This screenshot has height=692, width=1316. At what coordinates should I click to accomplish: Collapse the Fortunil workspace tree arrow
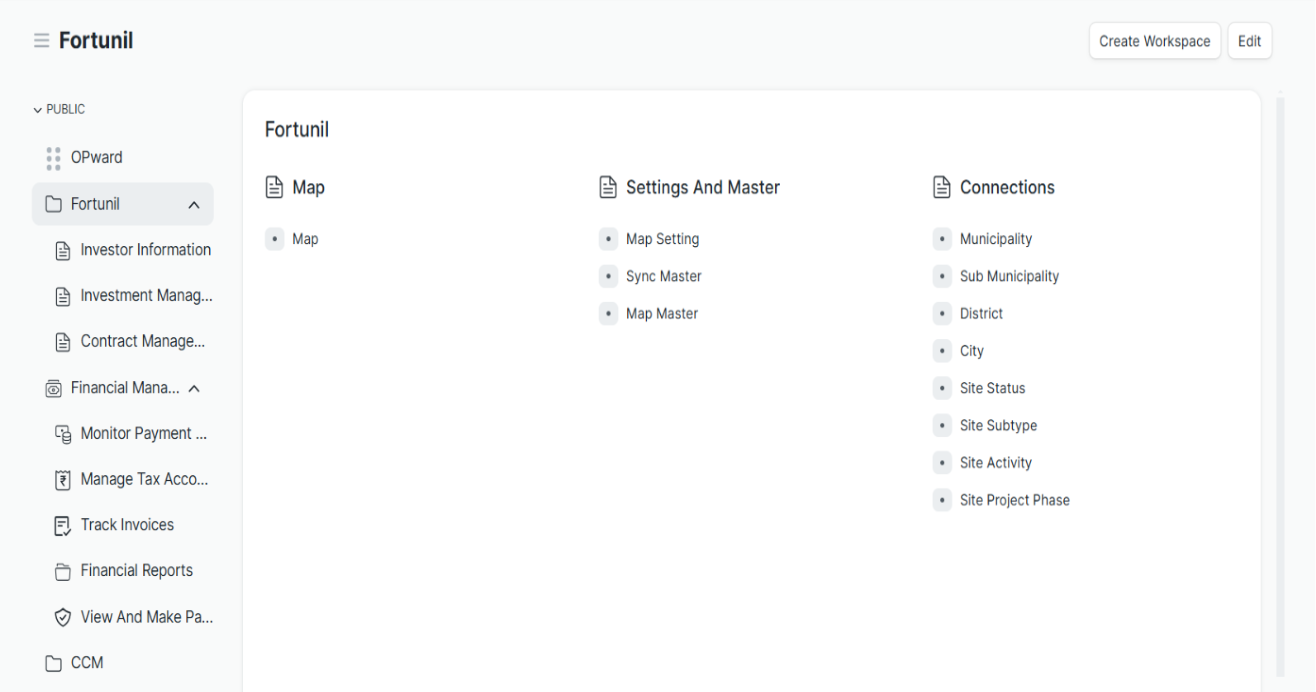[194, 205]
